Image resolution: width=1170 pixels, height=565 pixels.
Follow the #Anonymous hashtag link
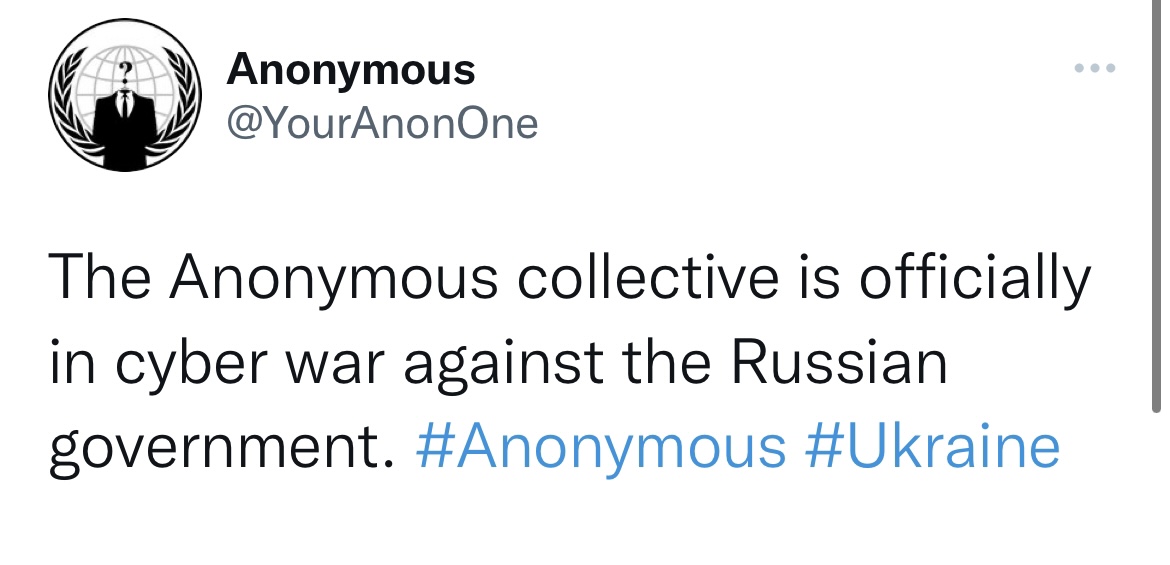pyautogui.click(x=600, y=446)
